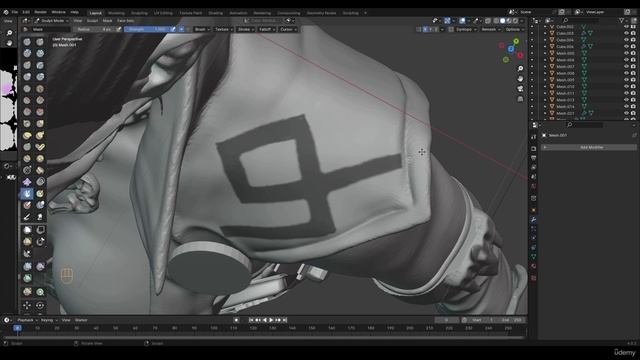Open the viewport shading options dropdown
Viewport: 640px width, 360px height.
[522, 20]
